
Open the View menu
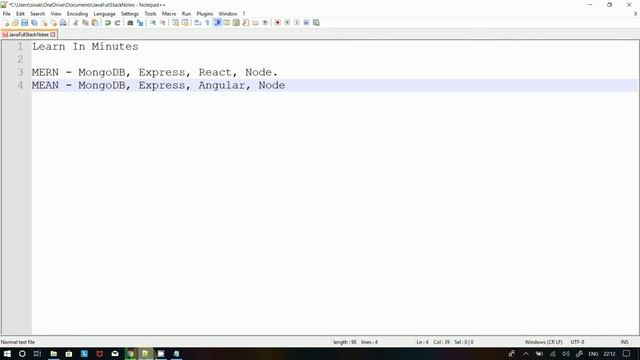(x=56, y=13)
